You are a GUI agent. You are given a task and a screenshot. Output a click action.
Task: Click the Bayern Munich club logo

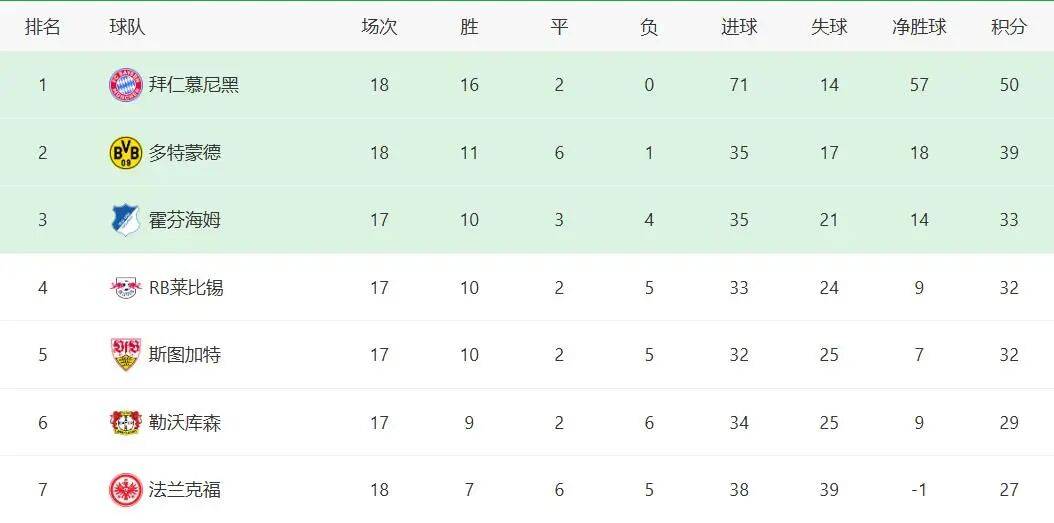(x=126, y=85)
